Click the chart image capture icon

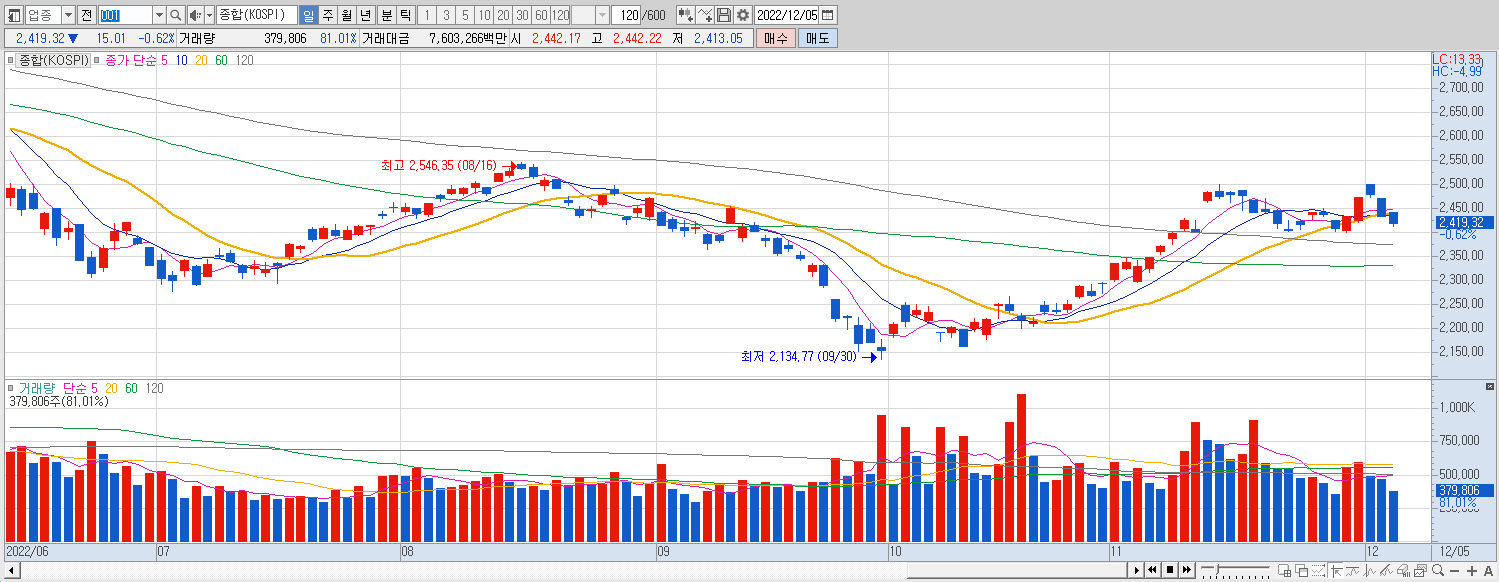(x=1421, y=571)
